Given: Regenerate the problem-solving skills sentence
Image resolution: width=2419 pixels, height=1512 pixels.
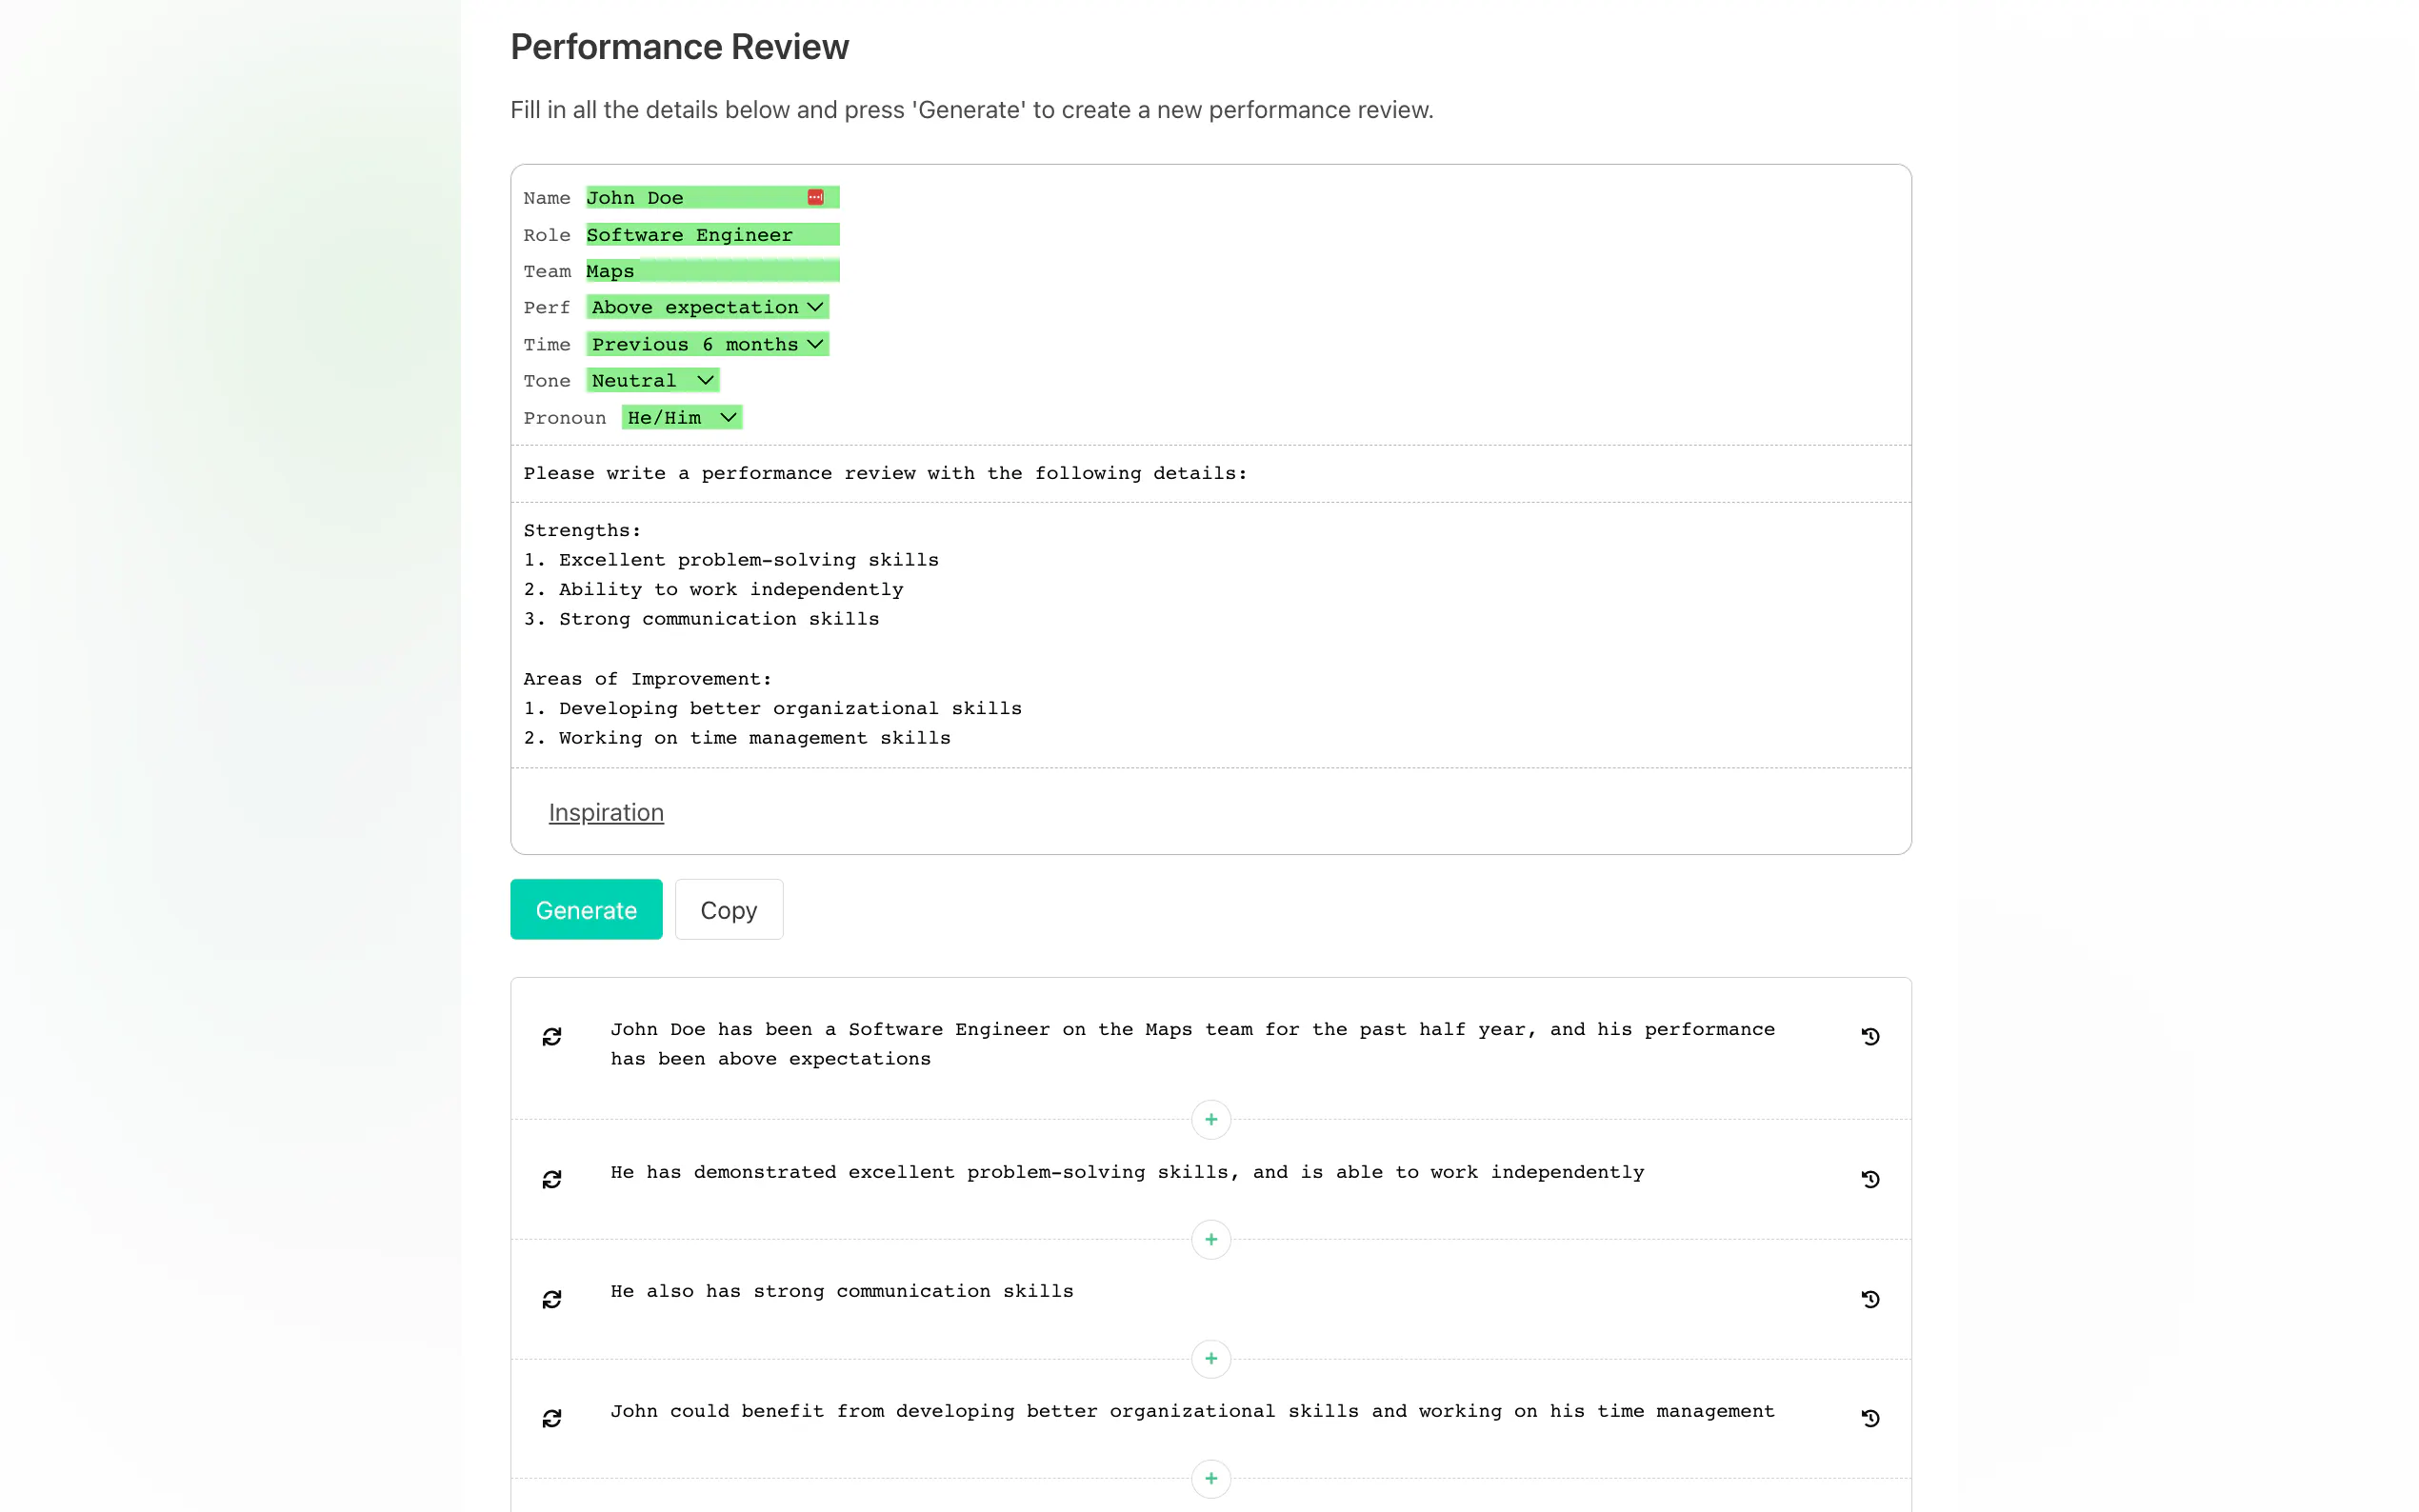Looking at the screenshot, I should [x=552, y=1180].
